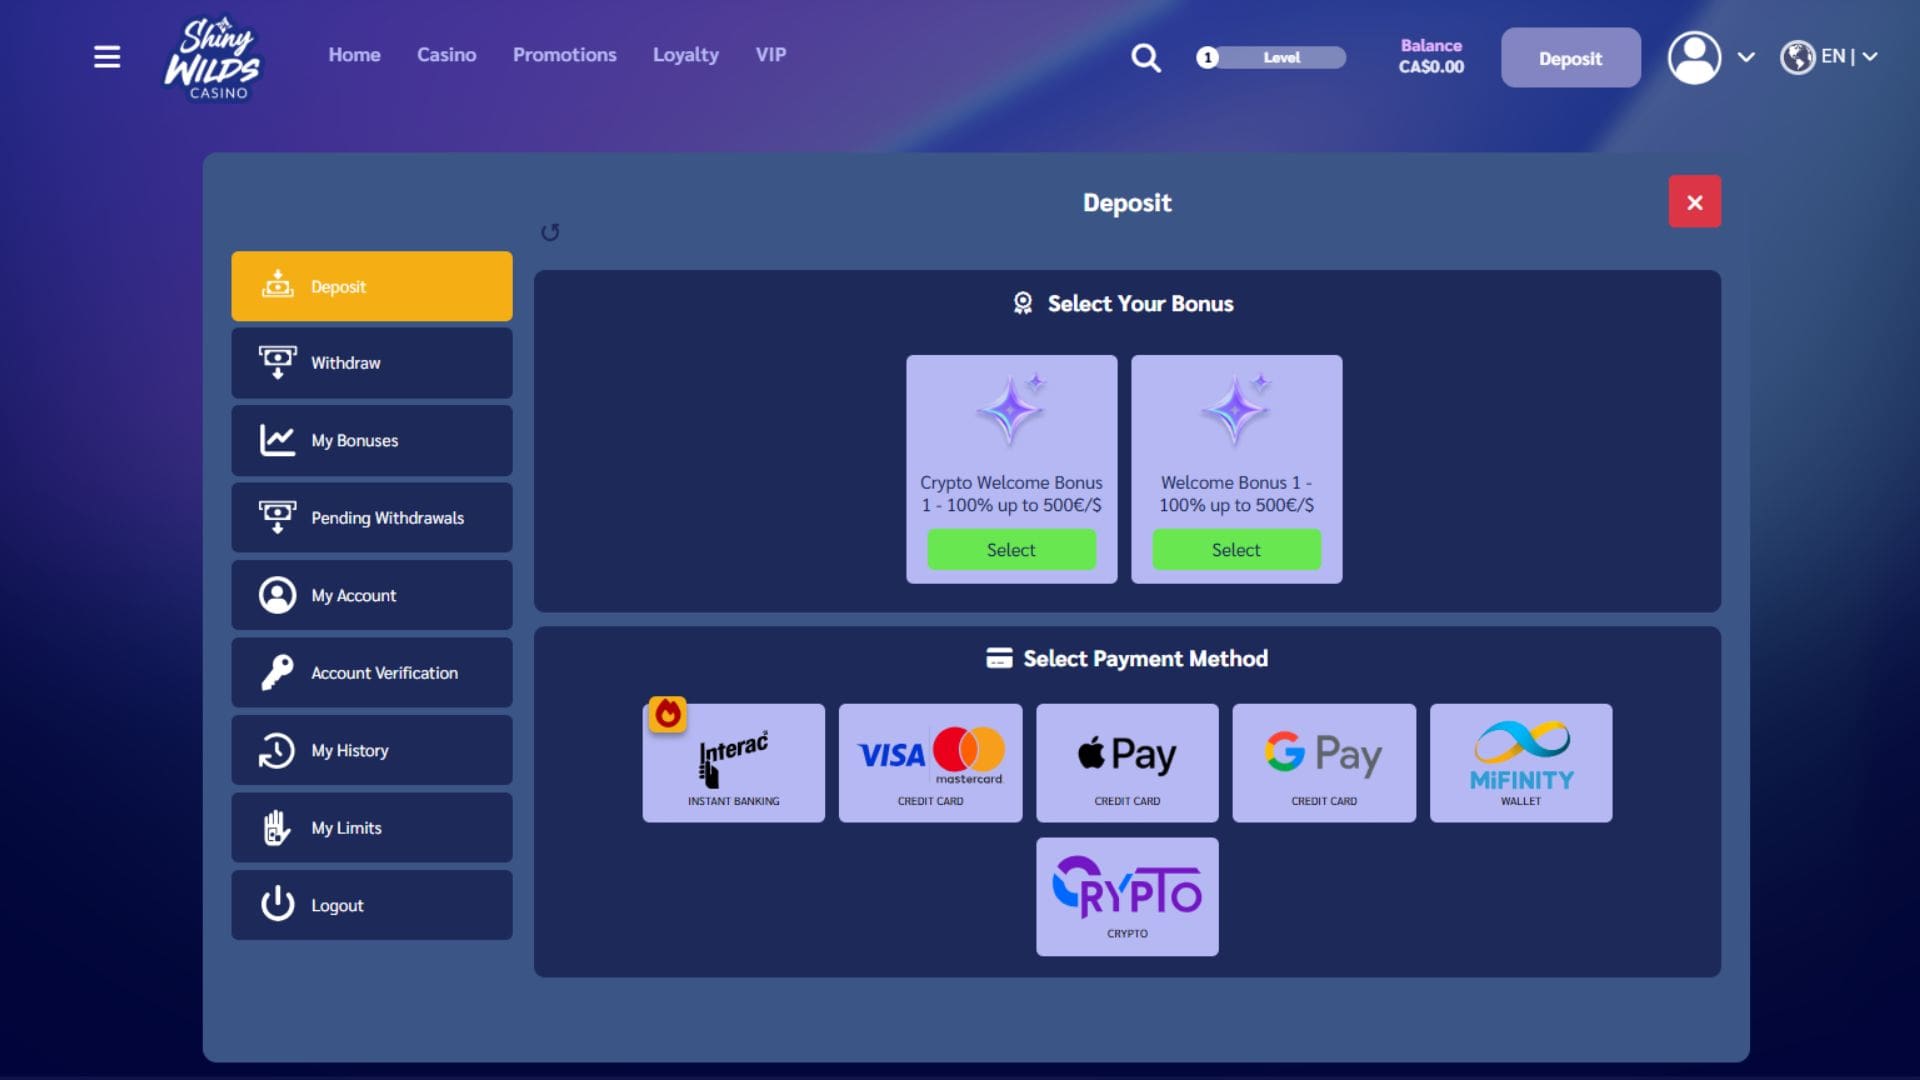
Task: Open My History label in sidebar
Action: (x=349, y=750)
